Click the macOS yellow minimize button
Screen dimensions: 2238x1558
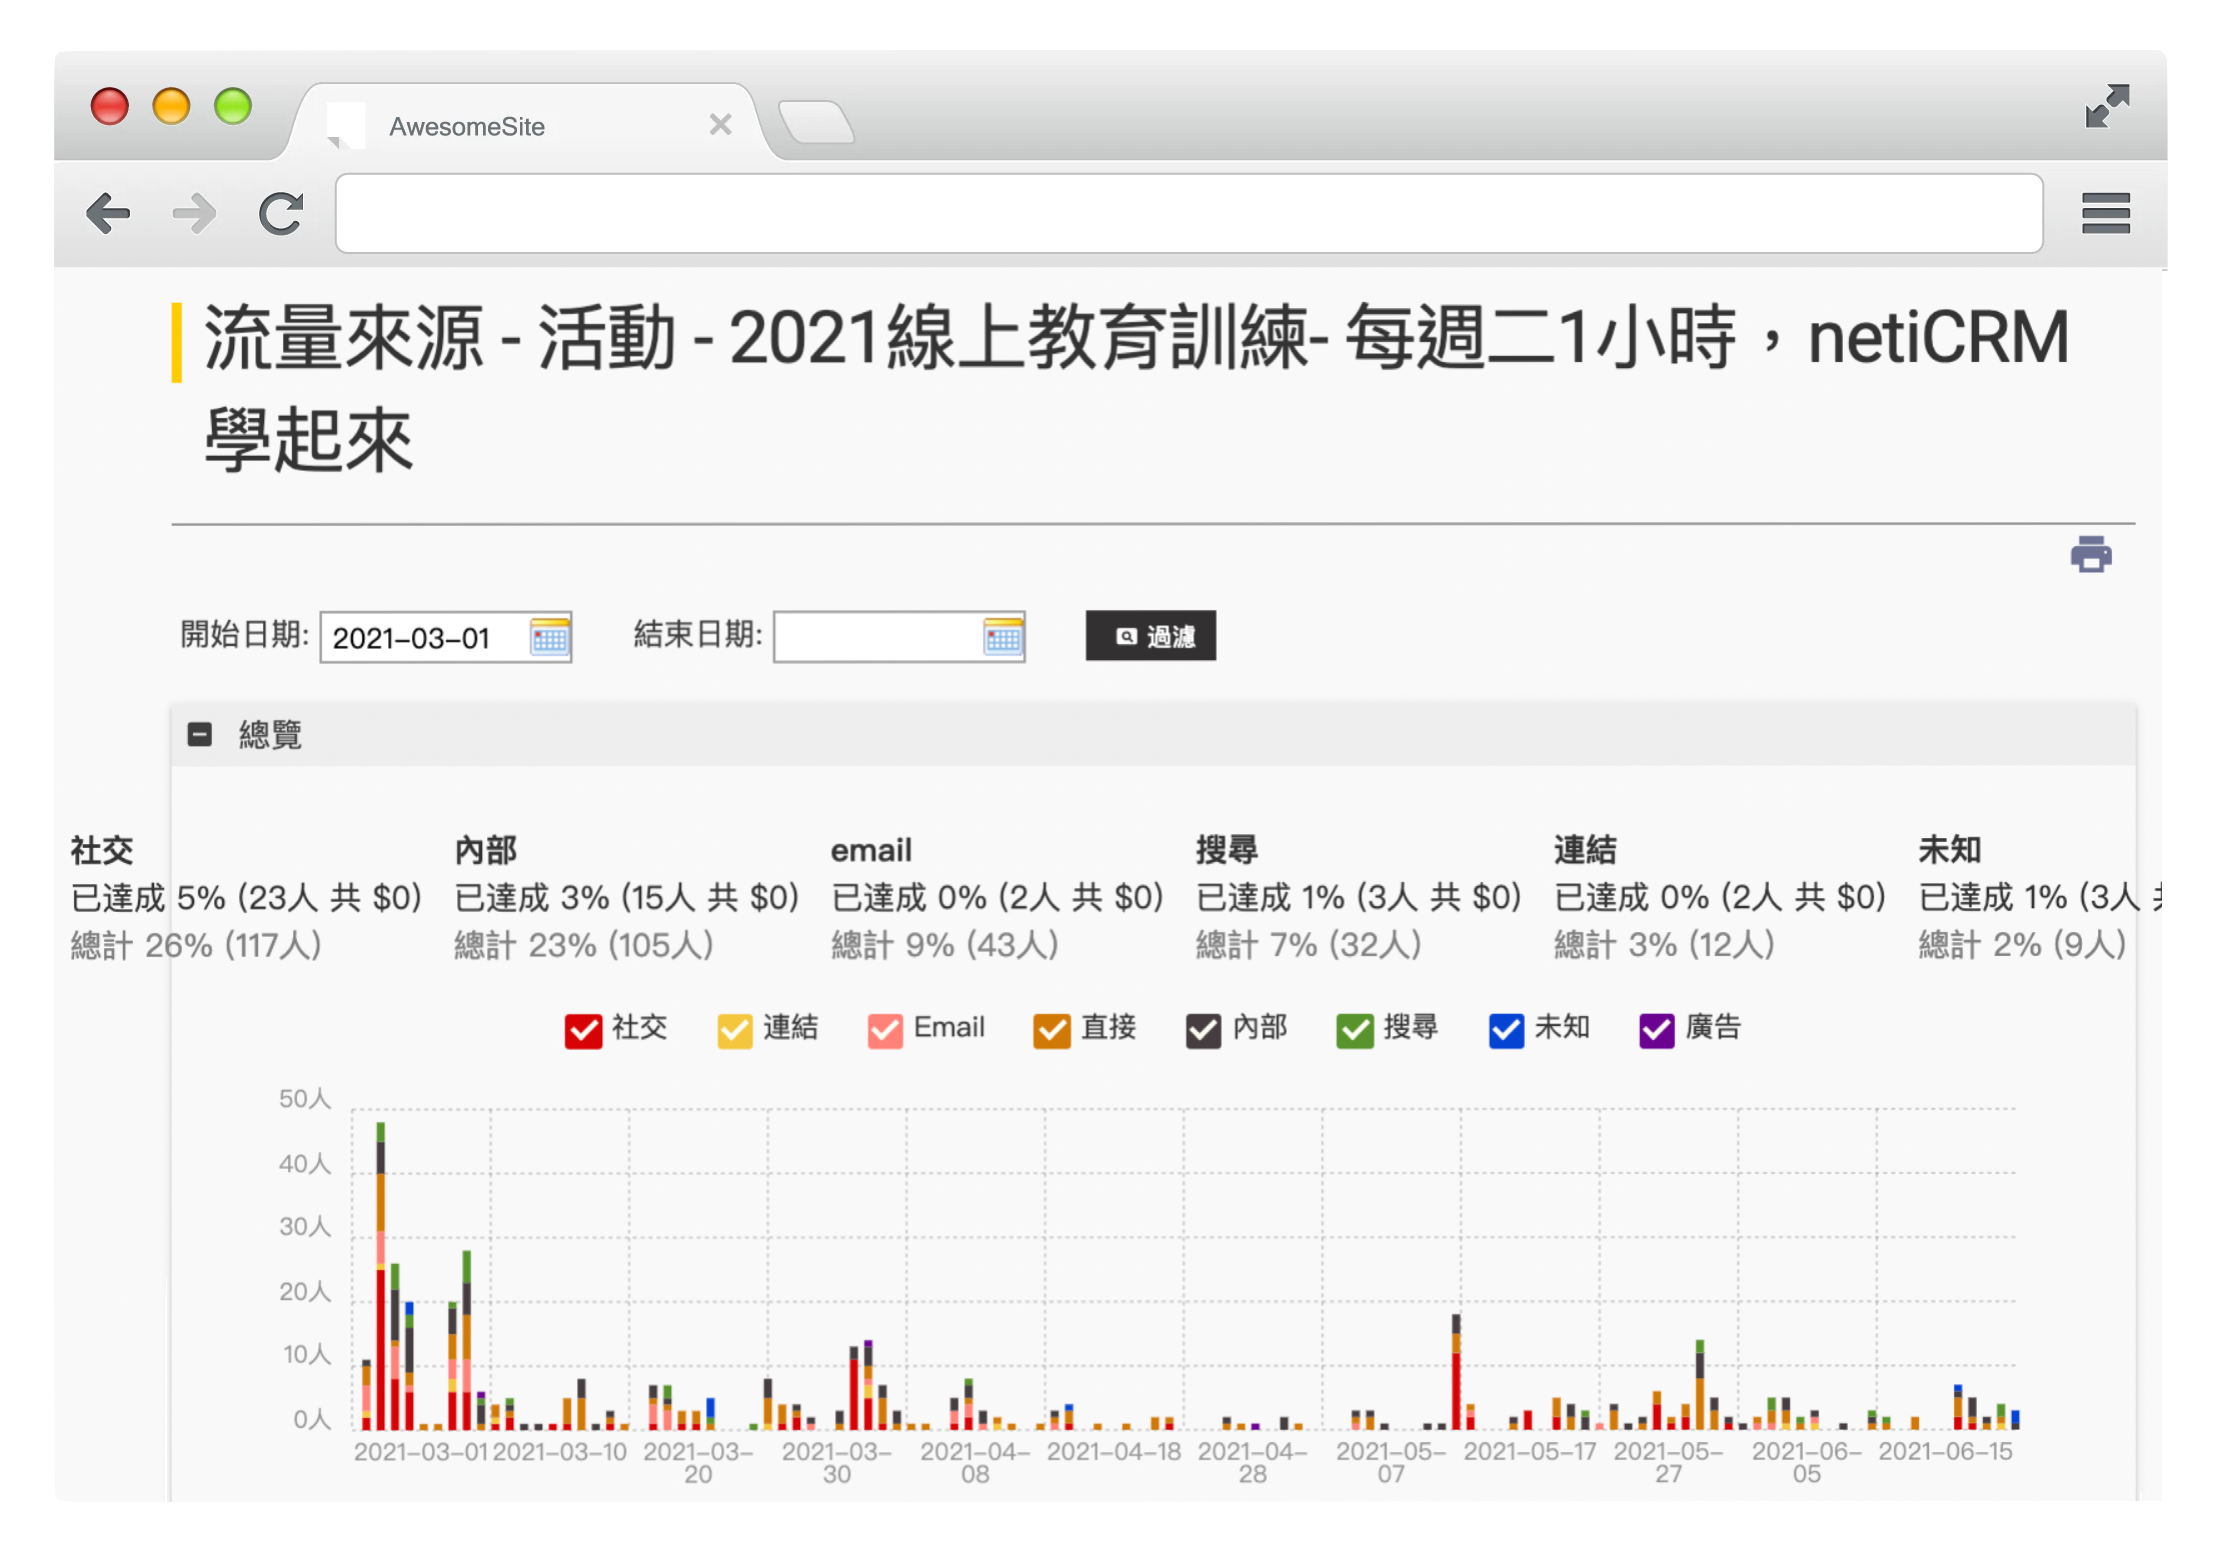[171, 106]
